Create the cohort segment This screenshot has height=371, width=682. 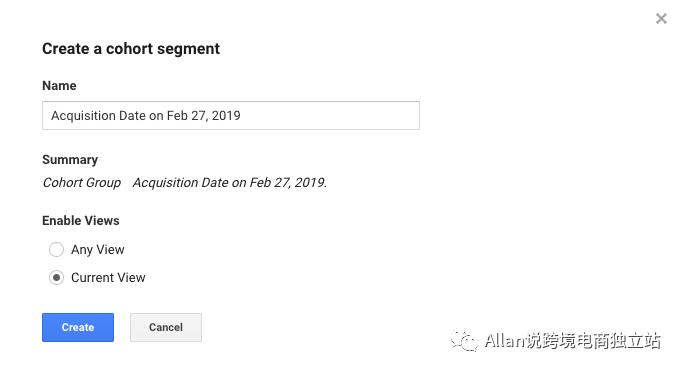[78, 327]
